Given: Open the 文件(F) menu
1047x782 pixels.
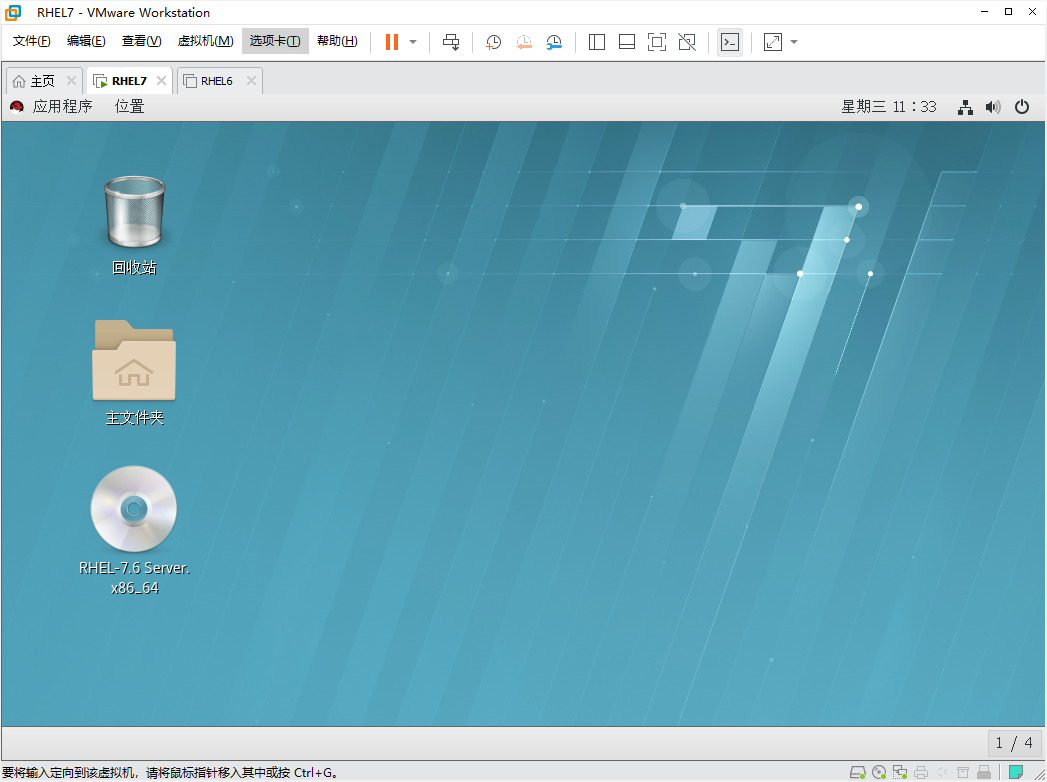Looking at the screenshot, I should click(31, 41).
